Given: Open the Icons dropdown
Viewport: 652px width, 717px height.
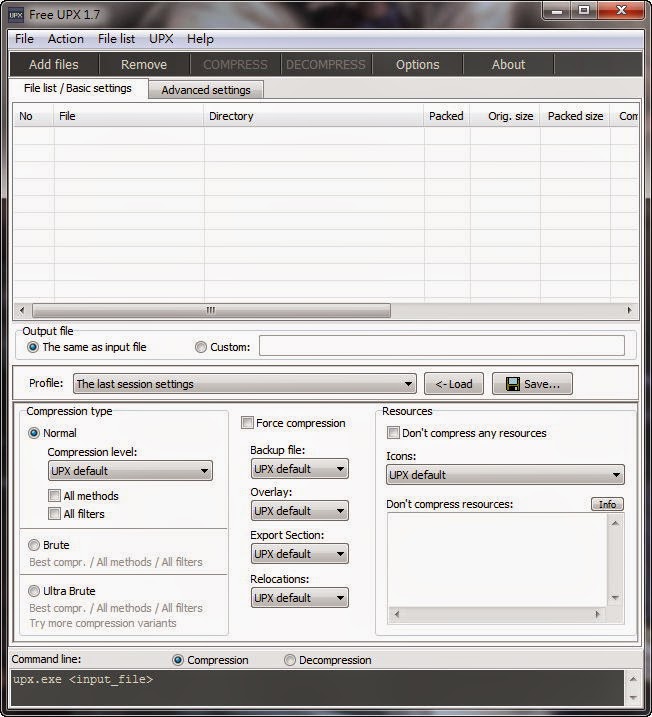Looking at the screenshot, I should (505, 475).
